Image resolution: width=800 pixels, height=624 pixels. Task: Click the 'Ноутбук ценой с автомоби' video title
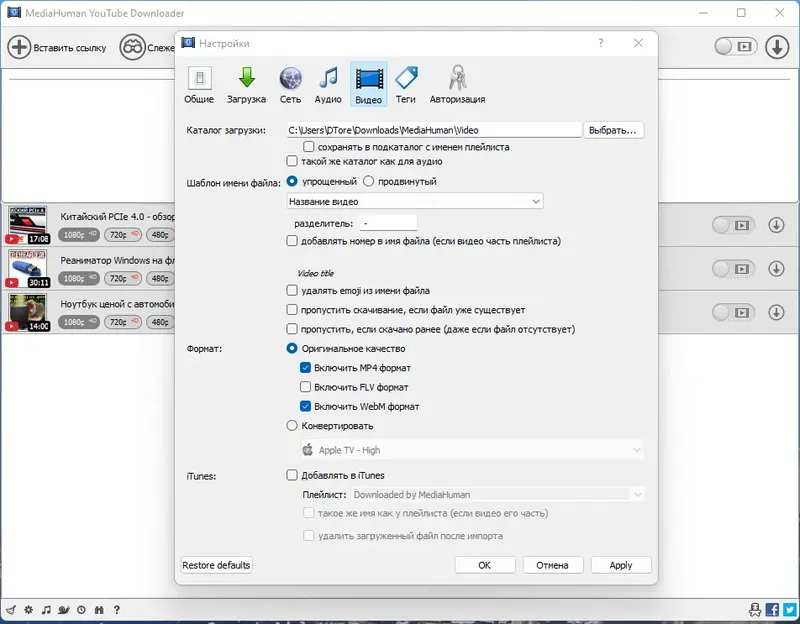coord(117,304)
